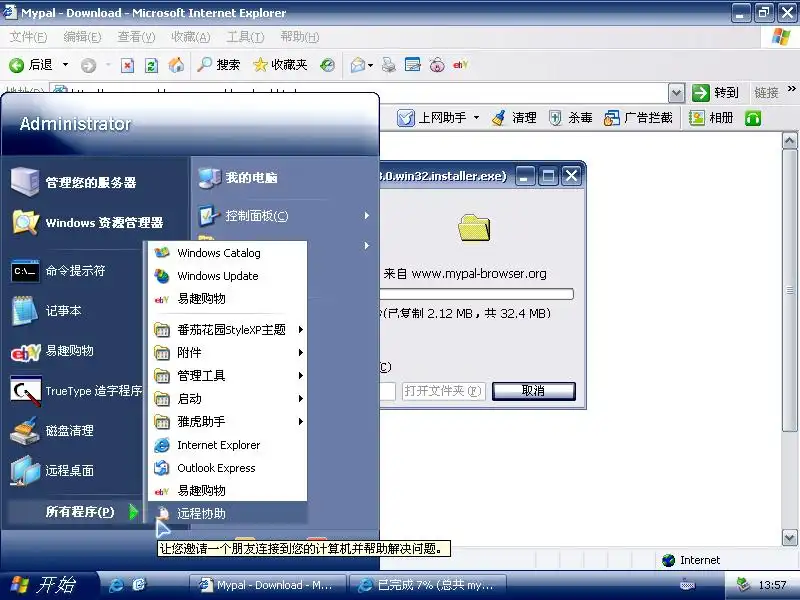Click the 转到 Go button
This screenshot has height=600, width=800.
[x=716, y=93]
